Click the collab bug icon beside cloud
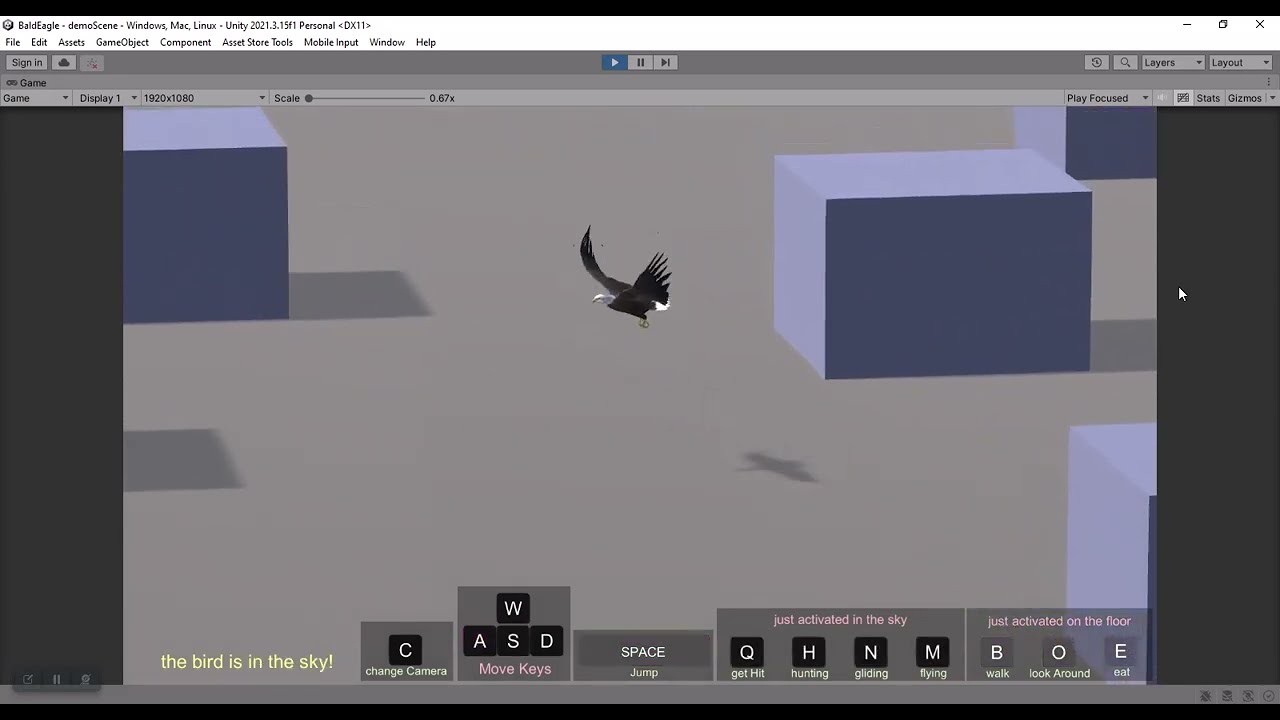Image resolution: width=1280 pixels, height=720 pixels. (91, 62)
